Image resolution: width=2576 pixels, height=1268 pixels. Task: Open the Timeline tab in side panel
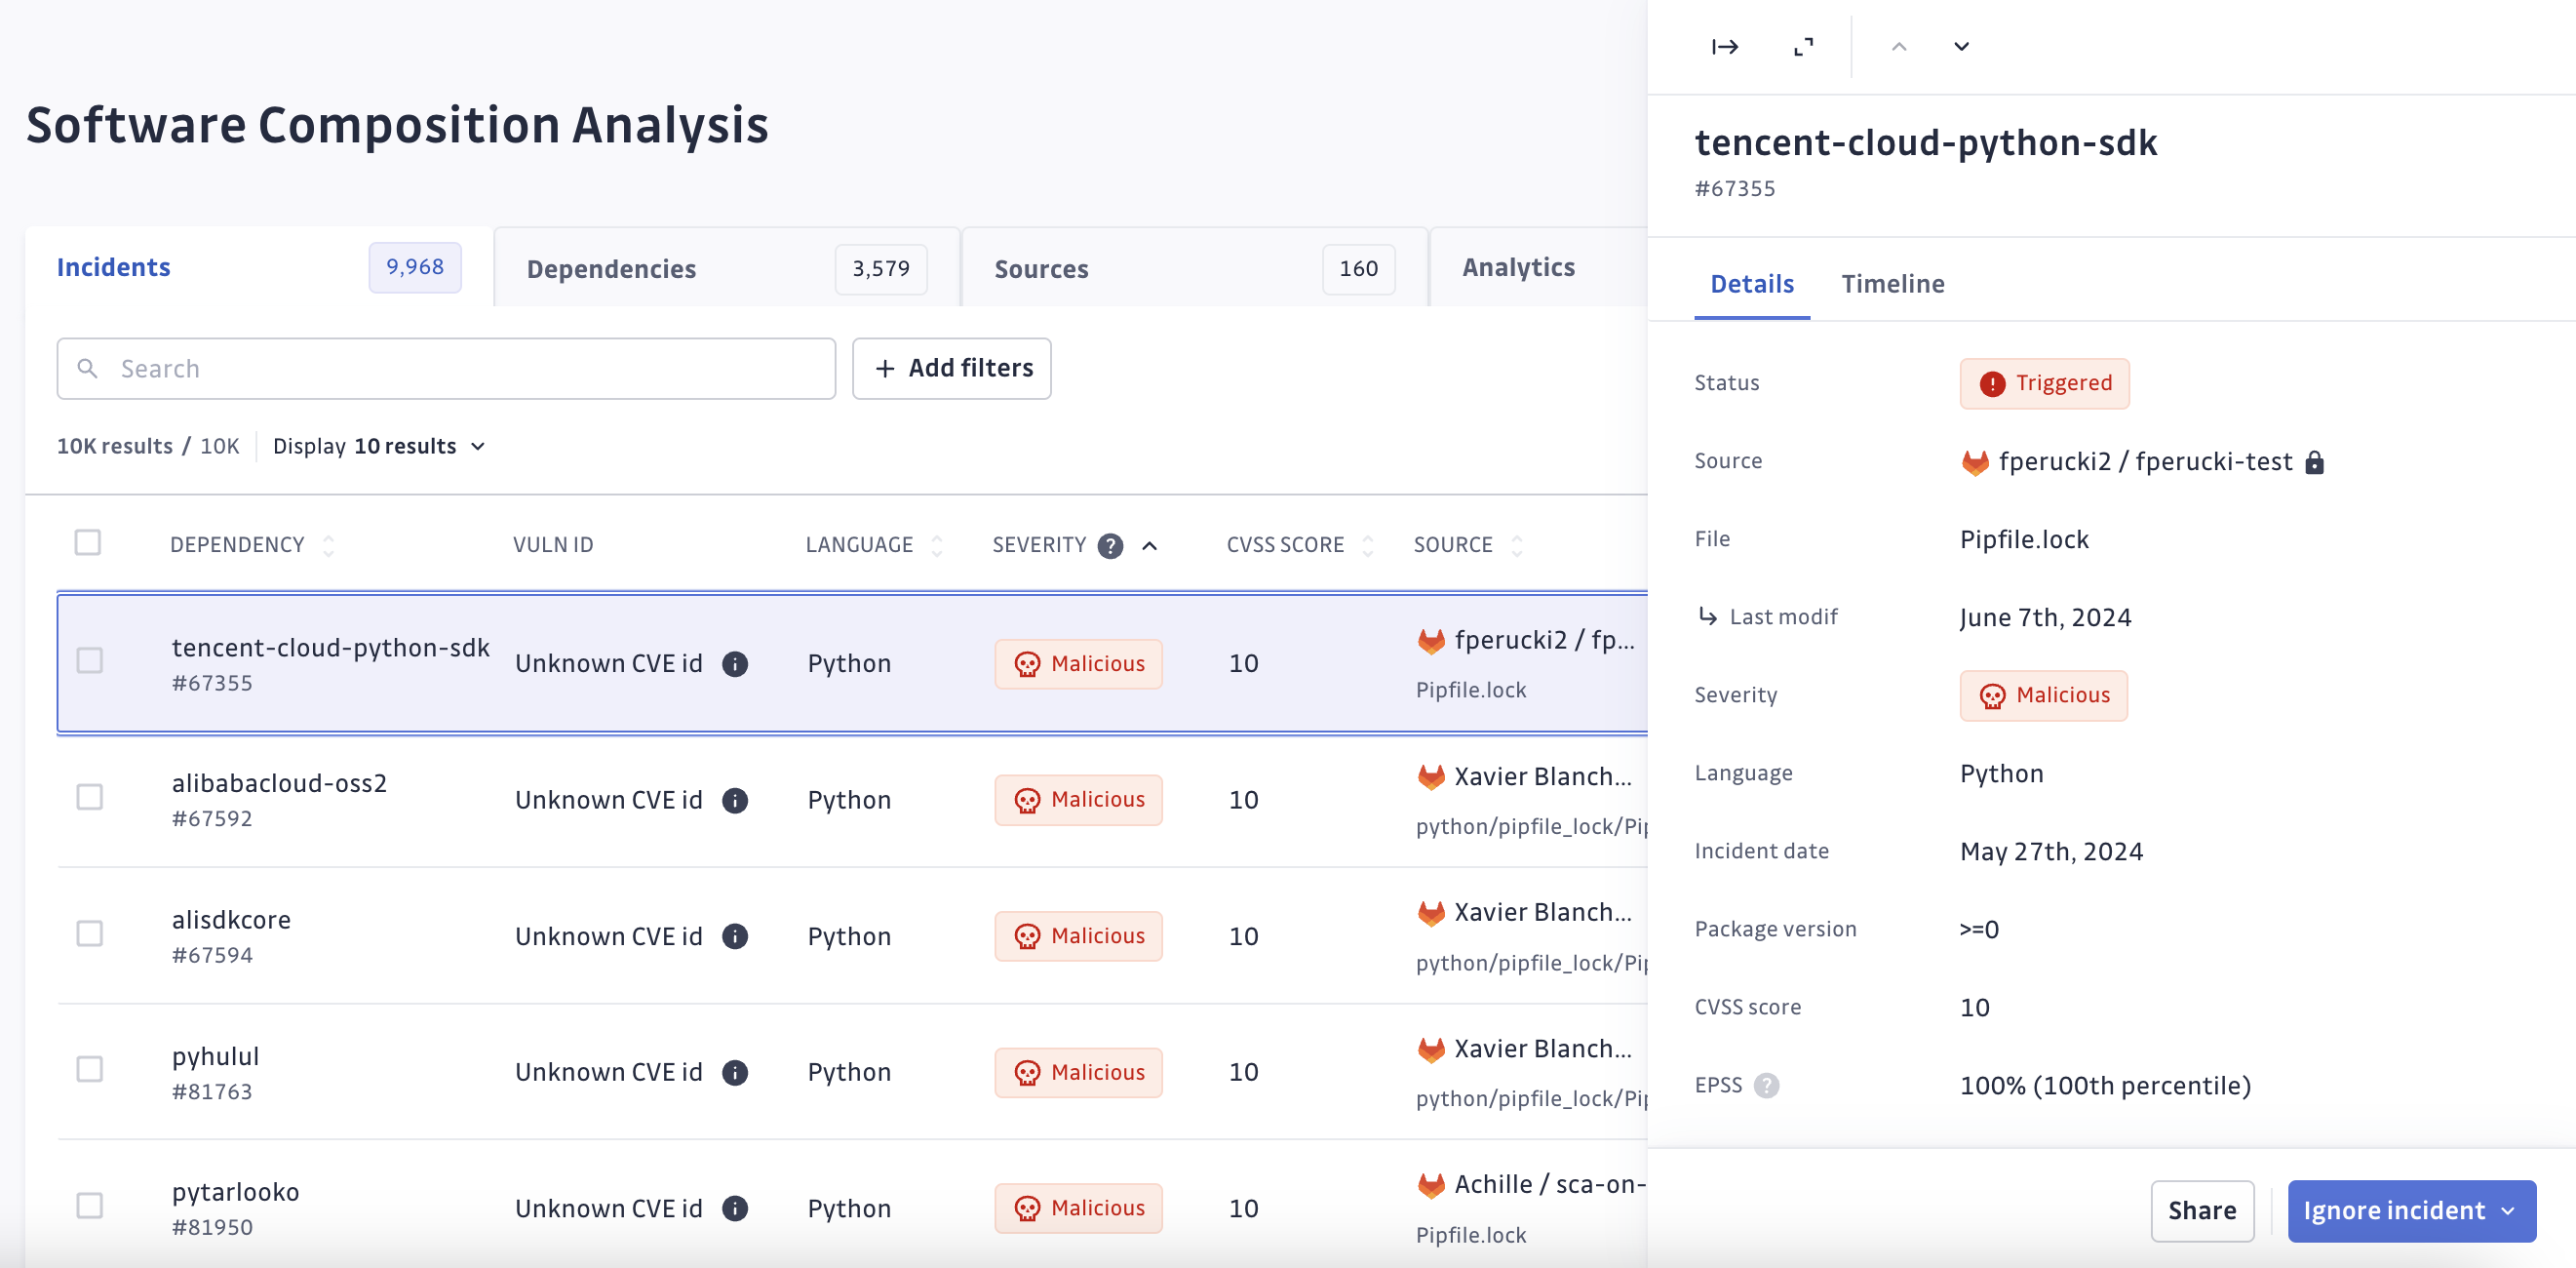point(1893,284)
